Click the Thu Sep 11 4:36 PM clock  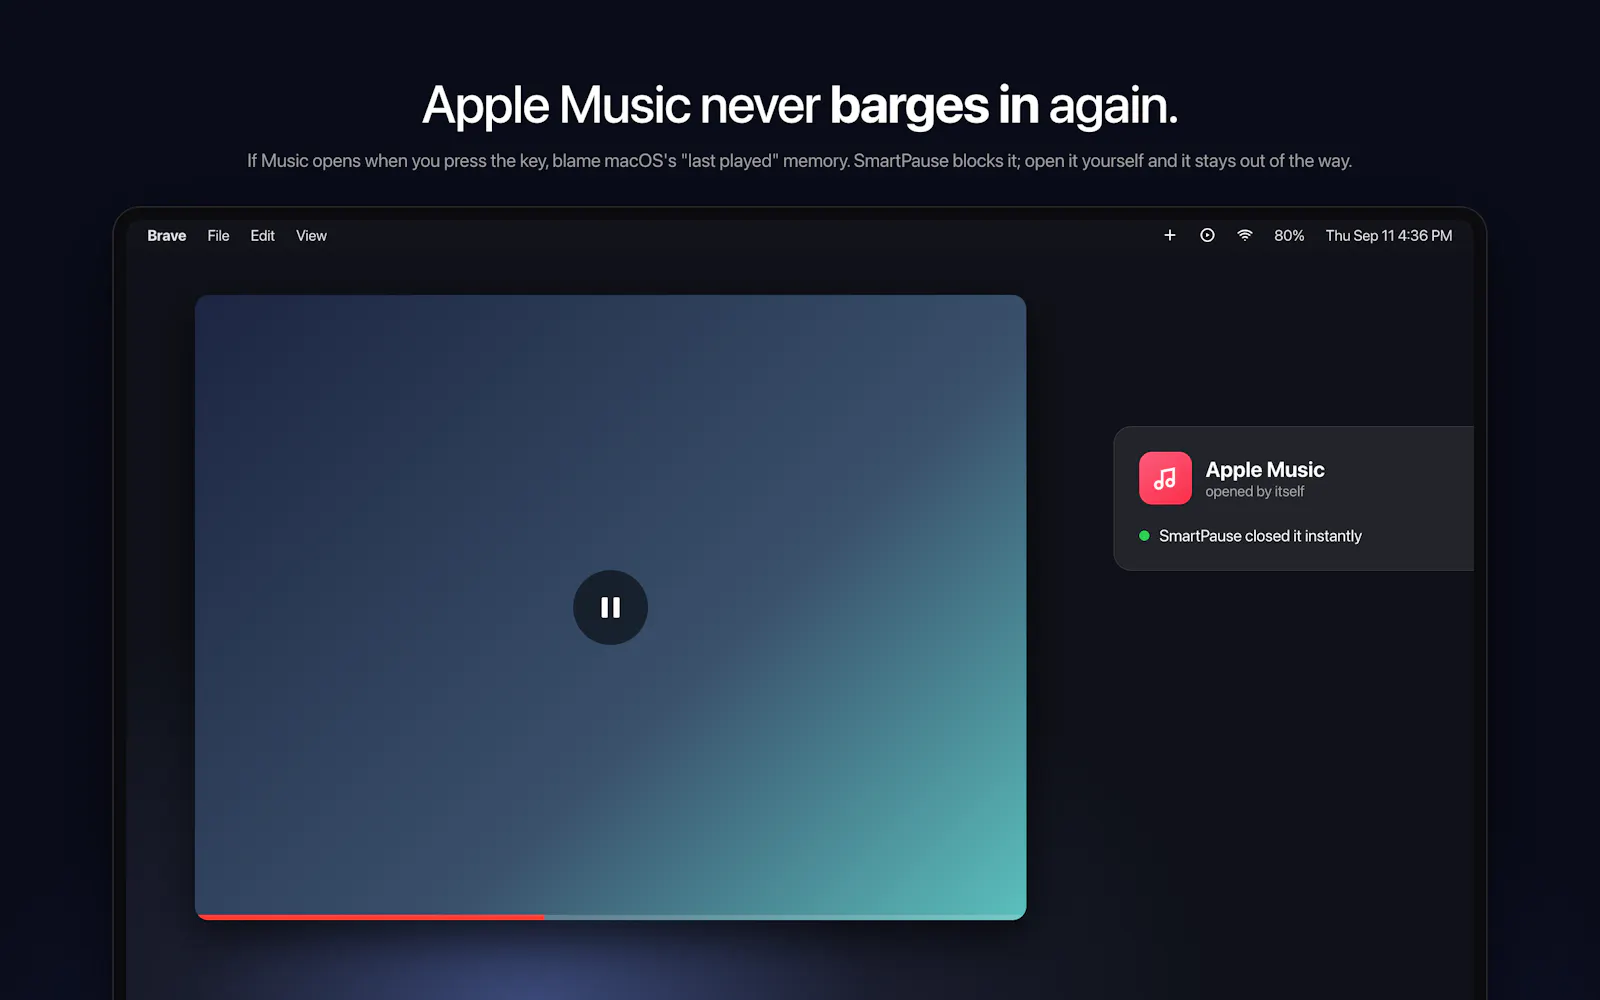(x=1389, y=236)
